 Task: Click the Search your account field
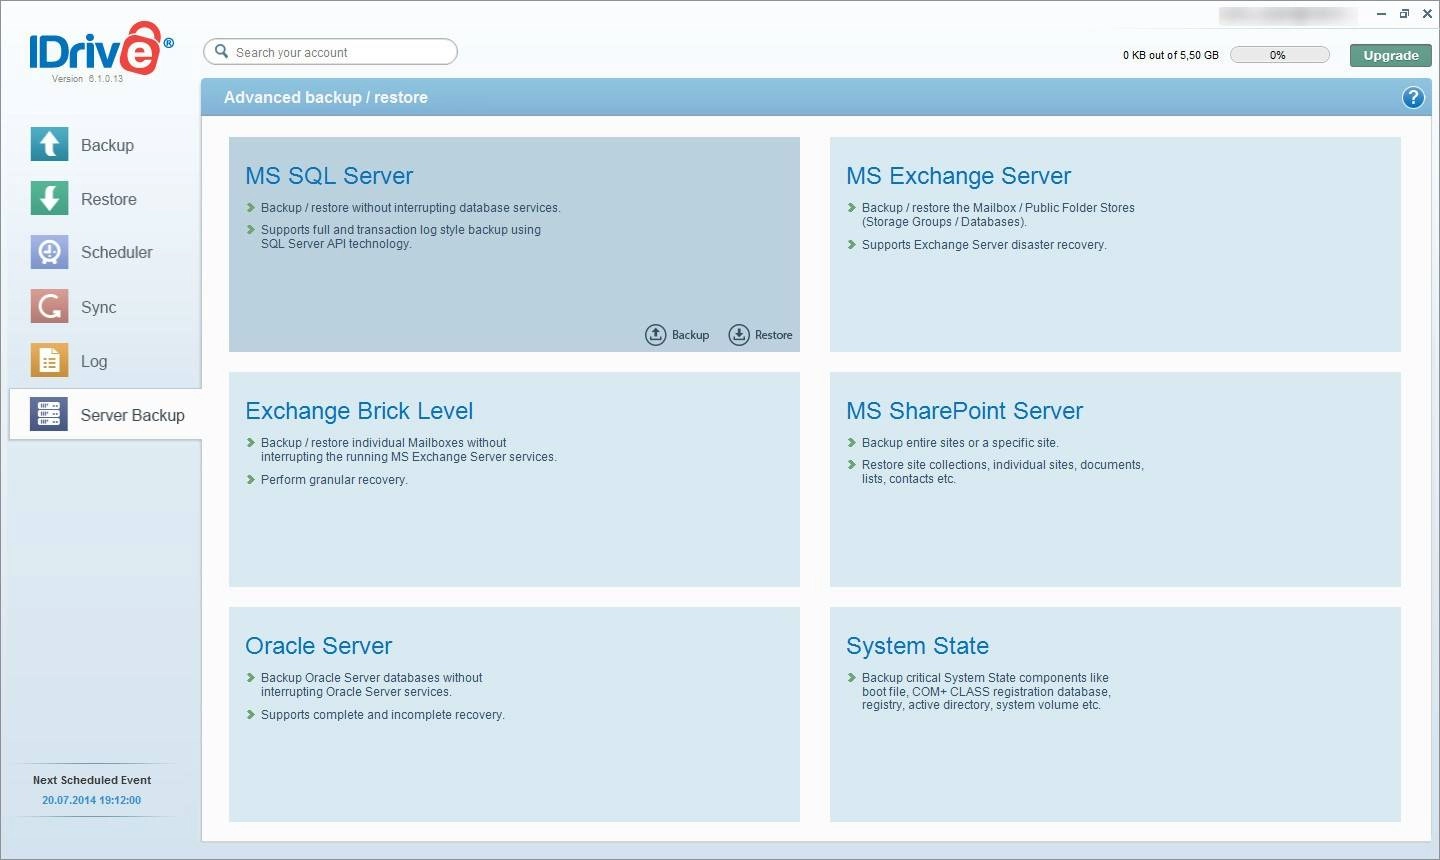(330, 52)
